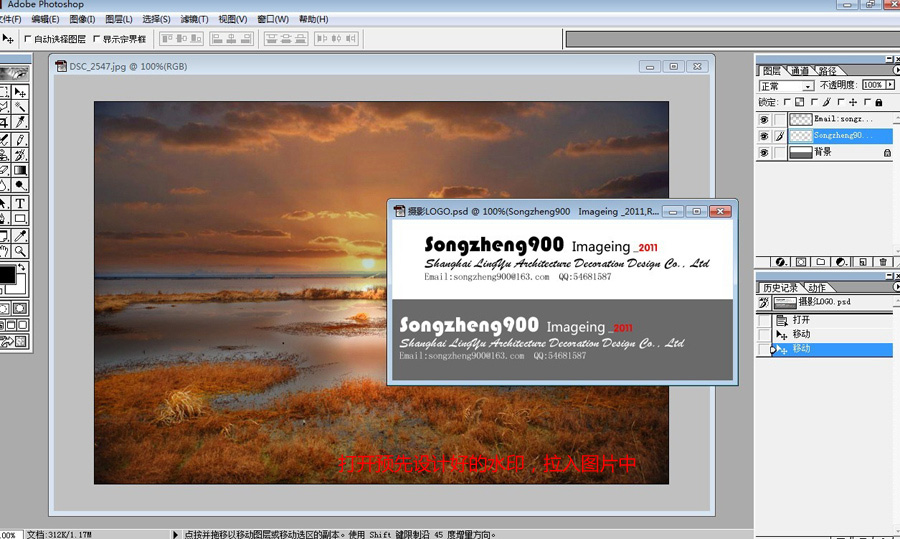
Task: Switch to 路径 tab
Action: 827,71
